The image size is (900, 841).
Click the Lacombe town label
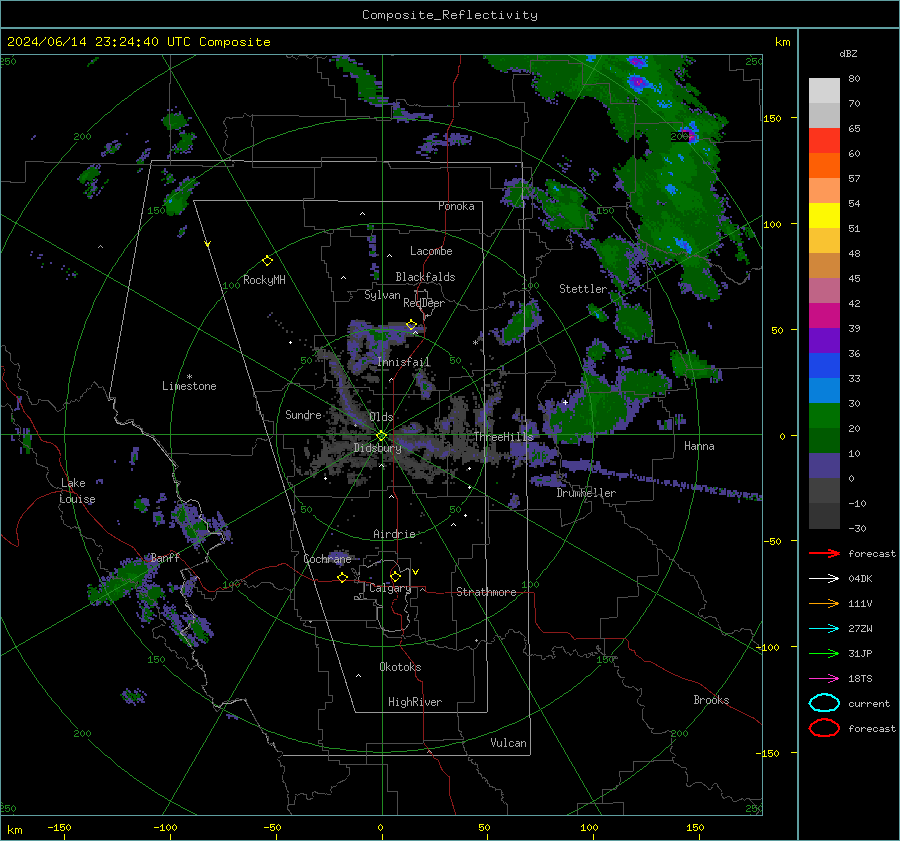[x=431, y=251]
